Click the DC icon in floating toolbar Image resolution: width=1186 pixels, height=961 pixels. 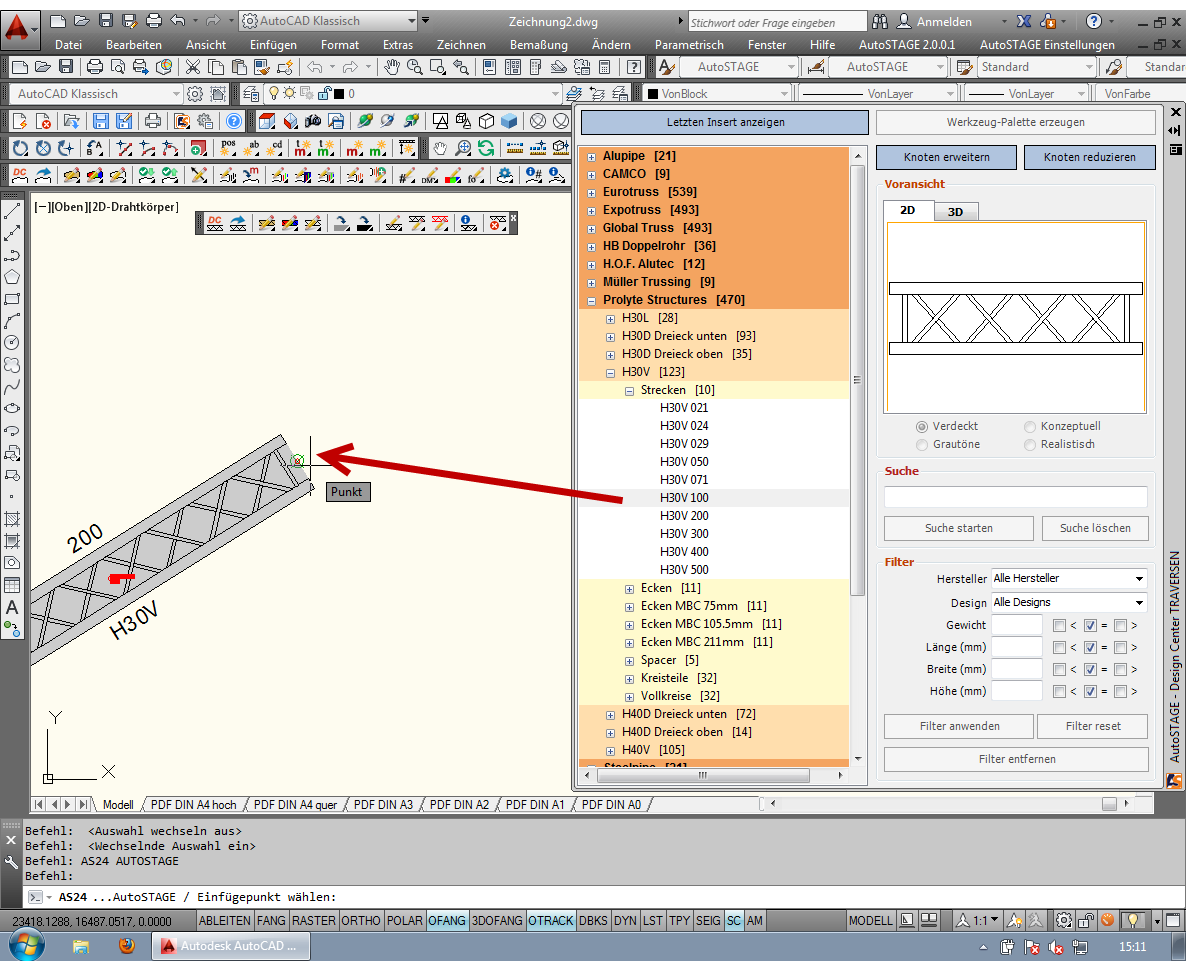click(x=213, y=223)
